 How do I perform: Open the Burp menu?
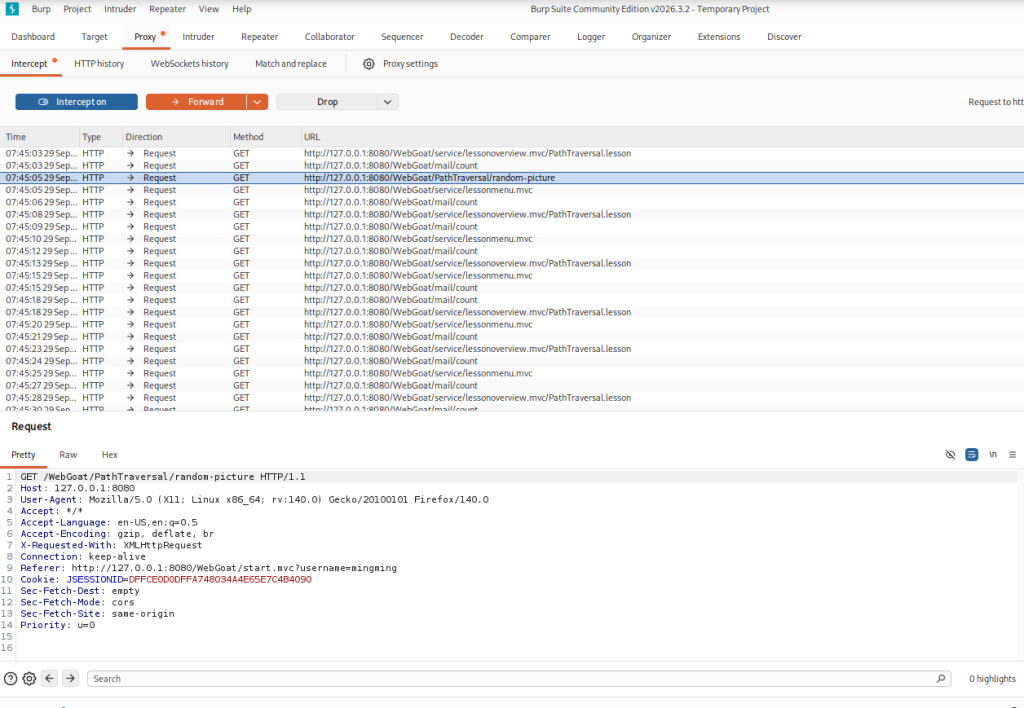coord(41,9)
